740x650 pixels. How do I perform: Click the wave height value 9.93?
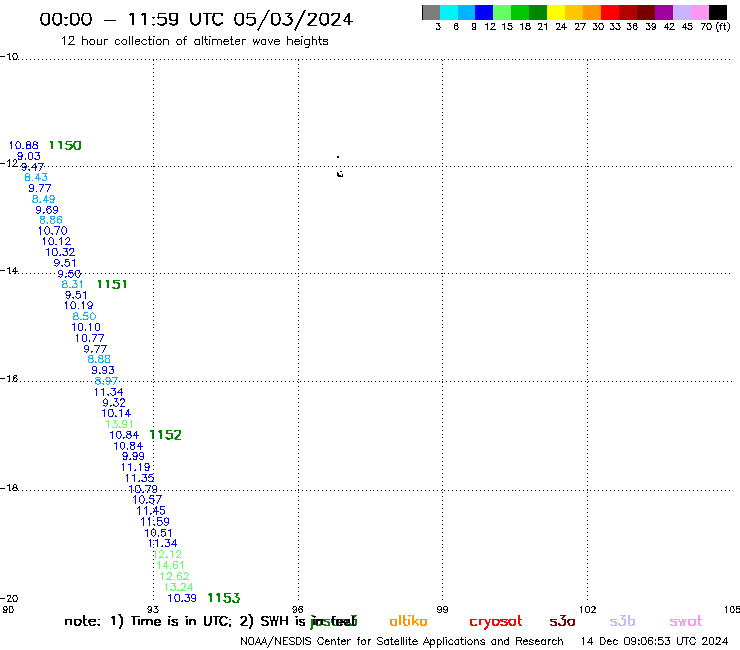point(103,370)
